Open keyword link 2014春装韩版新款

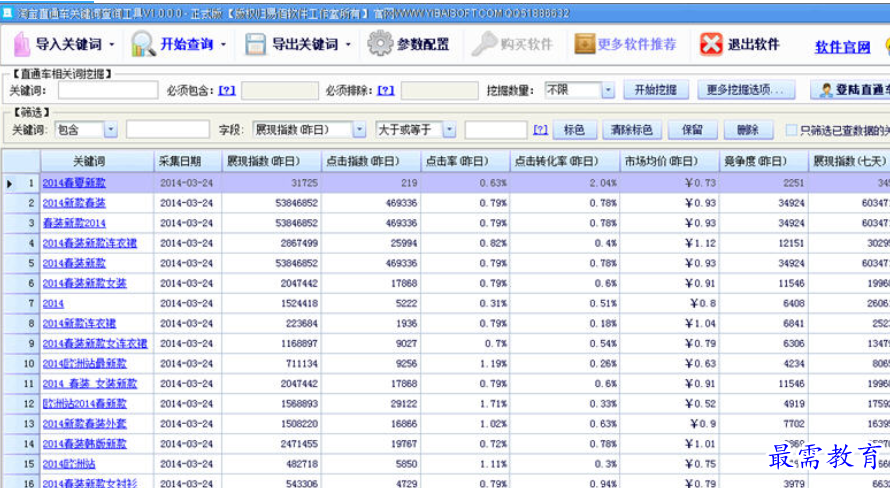point(85,444)
